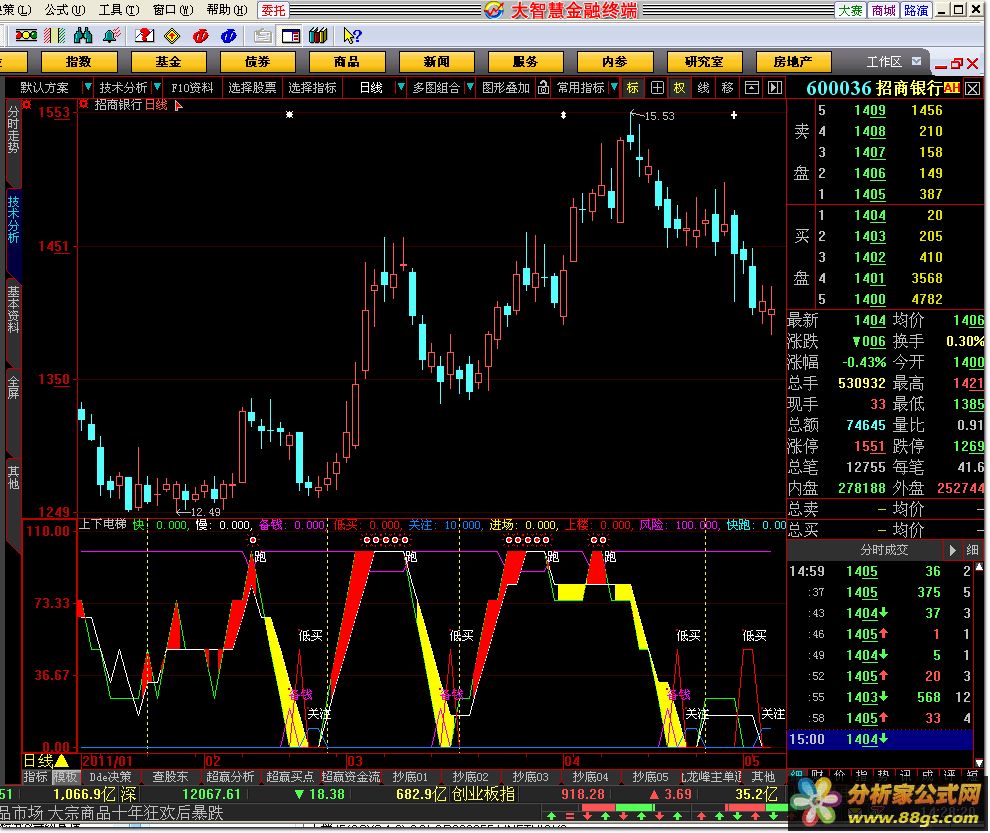The height and width of the screenshot is (833, 990).
Task: Click the yellow triangle beside 日线 label
Action: (x=62, y=760)
